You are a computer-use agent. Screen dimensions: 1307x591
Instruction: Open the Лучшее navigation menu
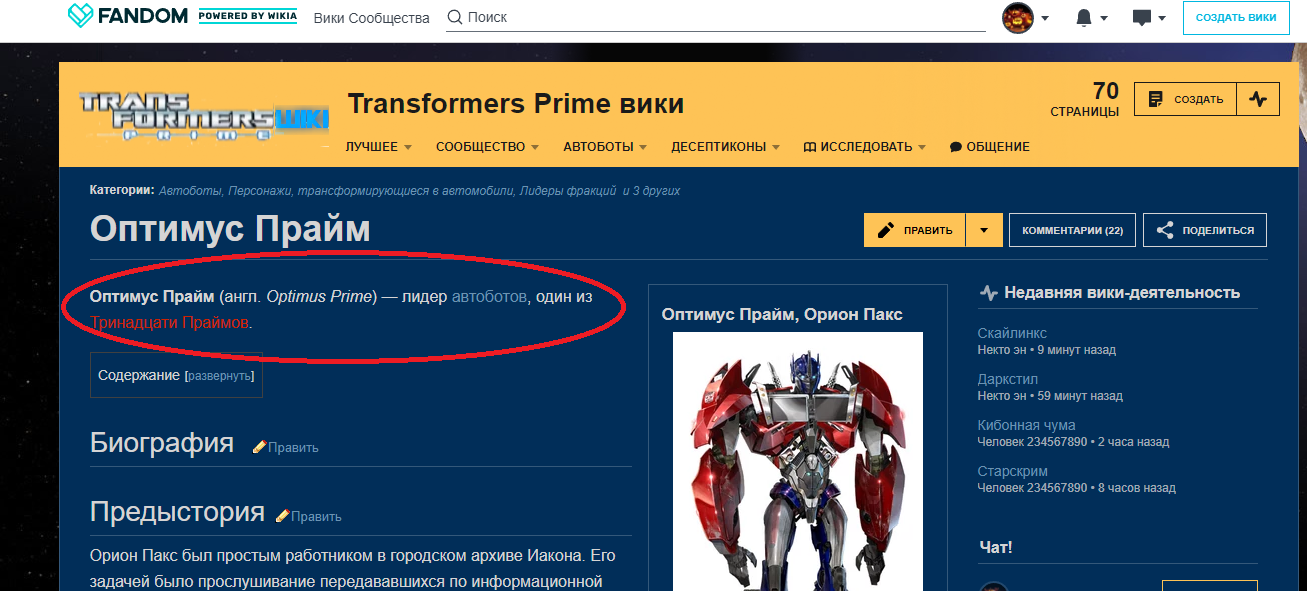pyautogui.click(x=379, y=147)
